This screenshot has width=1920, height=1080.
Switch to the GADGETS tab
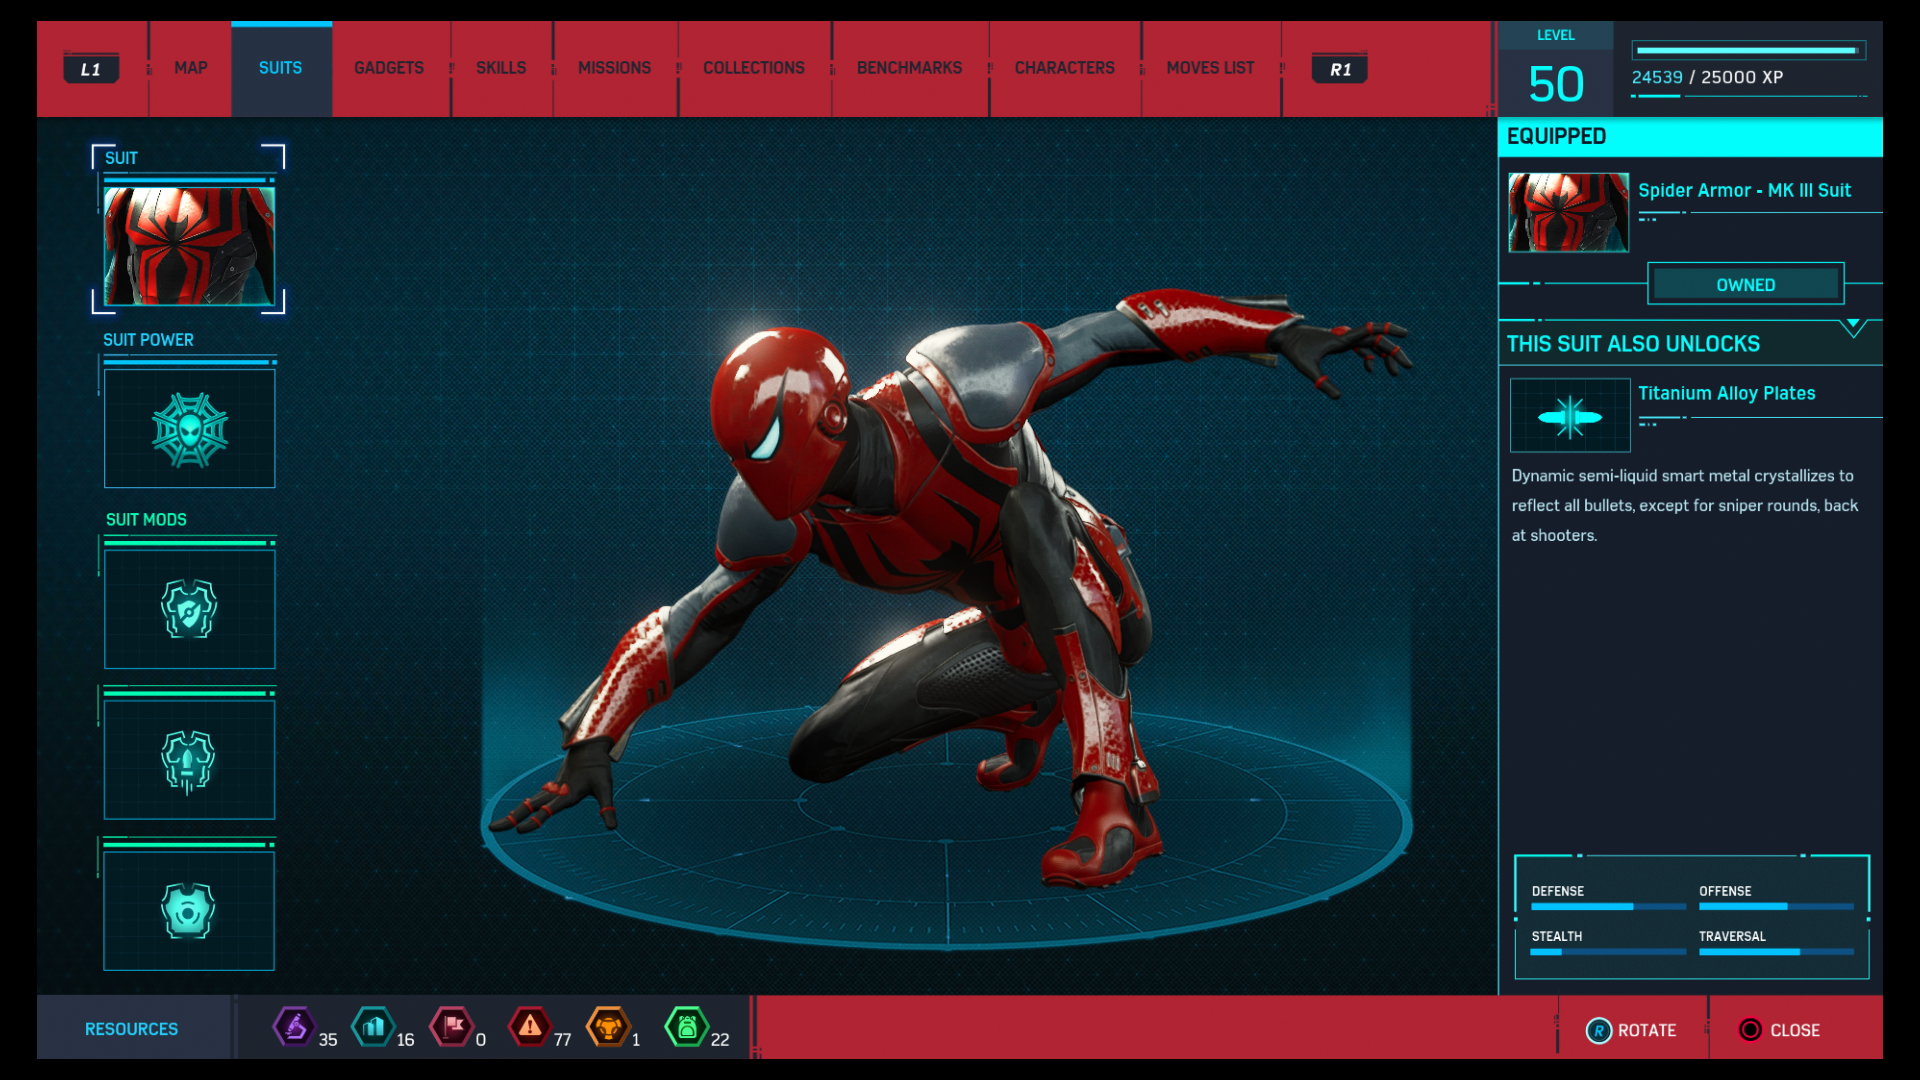[389, 68]
